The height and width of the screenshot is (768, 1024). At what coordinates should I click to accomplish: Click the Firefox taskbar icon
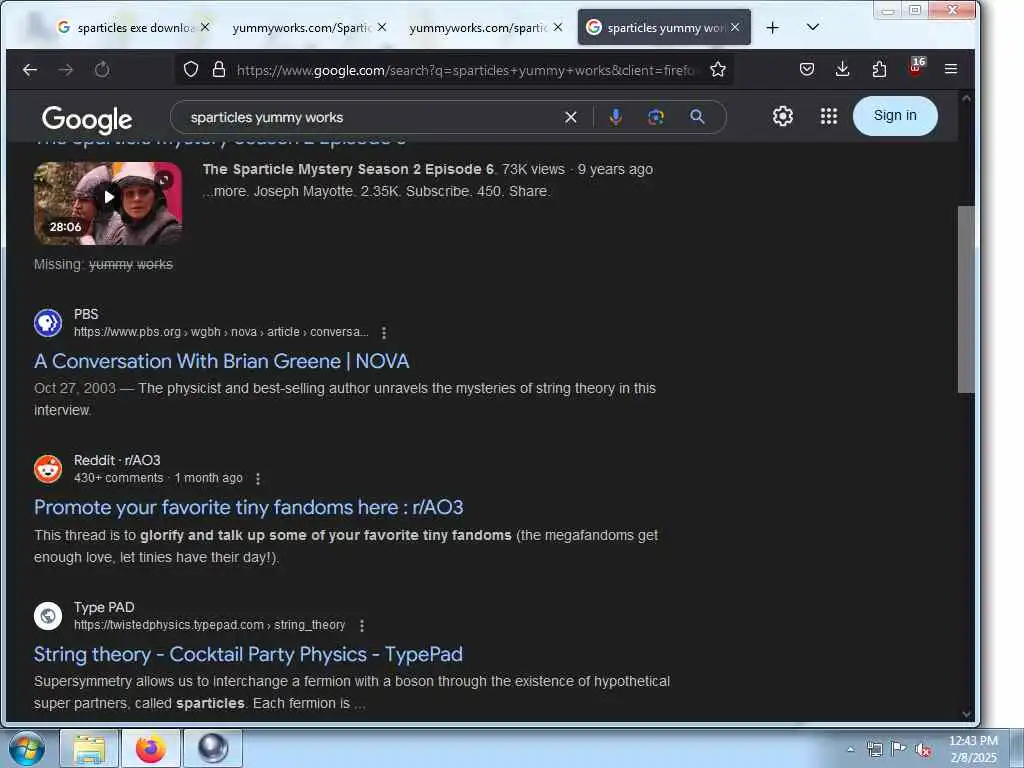coord(151,749)
